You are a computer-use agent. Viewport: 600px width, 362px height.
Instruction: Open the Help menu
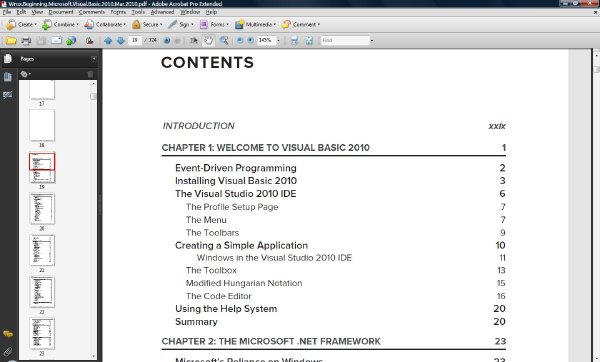point(211,12)
